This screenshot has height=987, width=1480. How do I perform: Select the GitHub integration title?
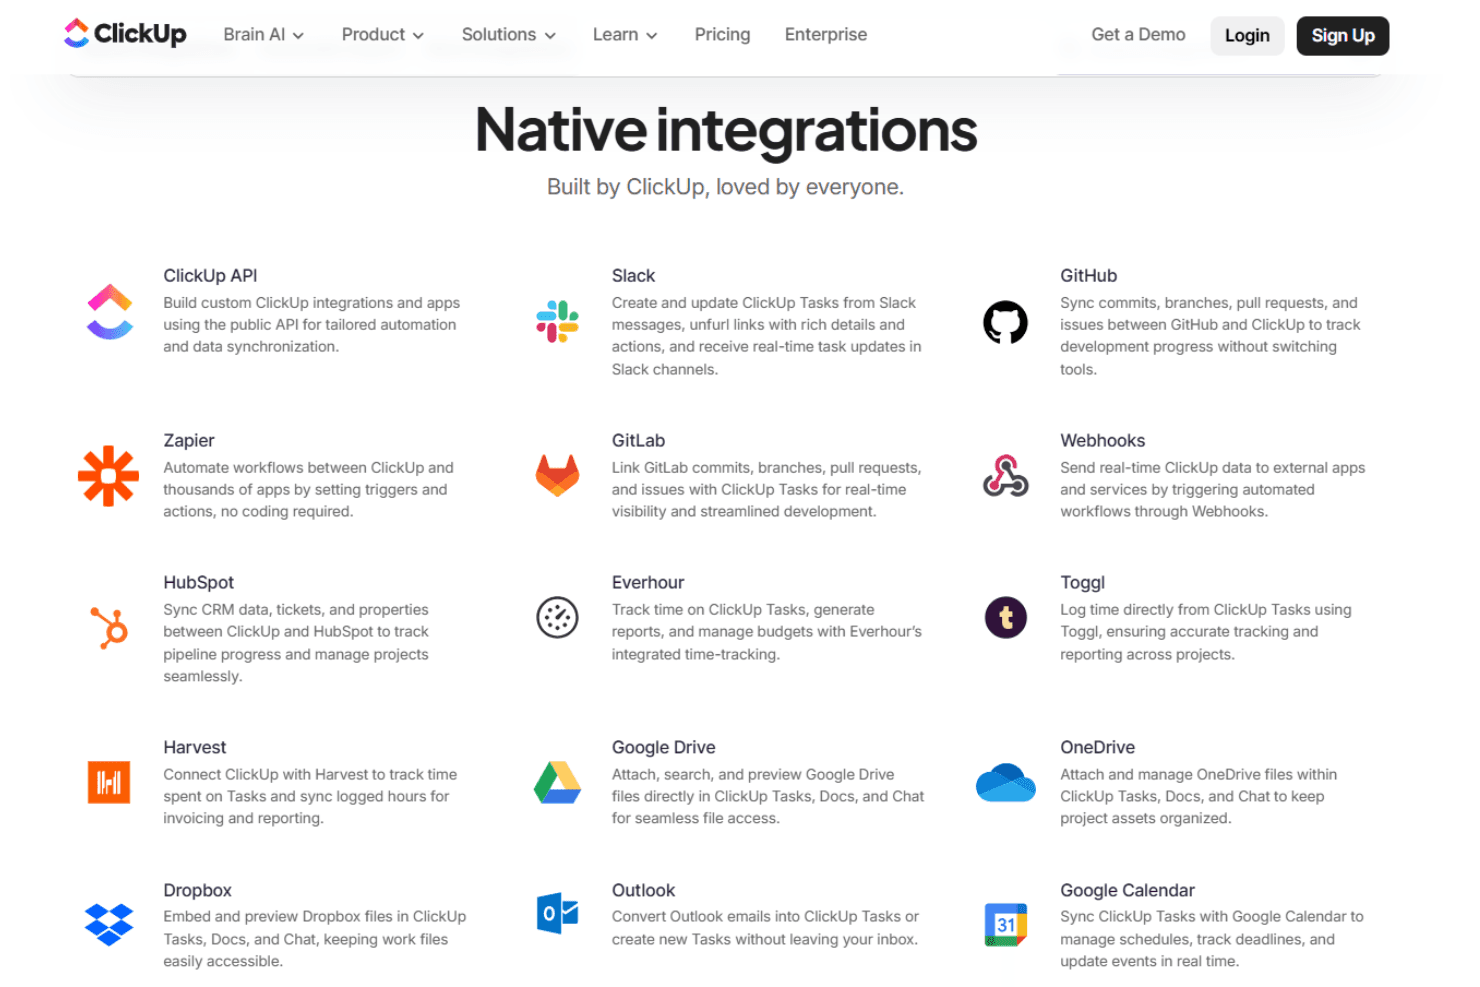click(x=1088, y=276)
